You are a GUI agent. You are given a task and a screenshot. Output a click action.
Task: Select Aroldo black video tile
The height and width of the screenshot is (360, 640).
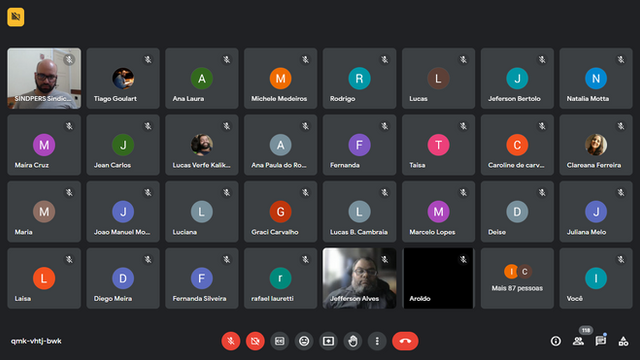click(x=438, y=278)
